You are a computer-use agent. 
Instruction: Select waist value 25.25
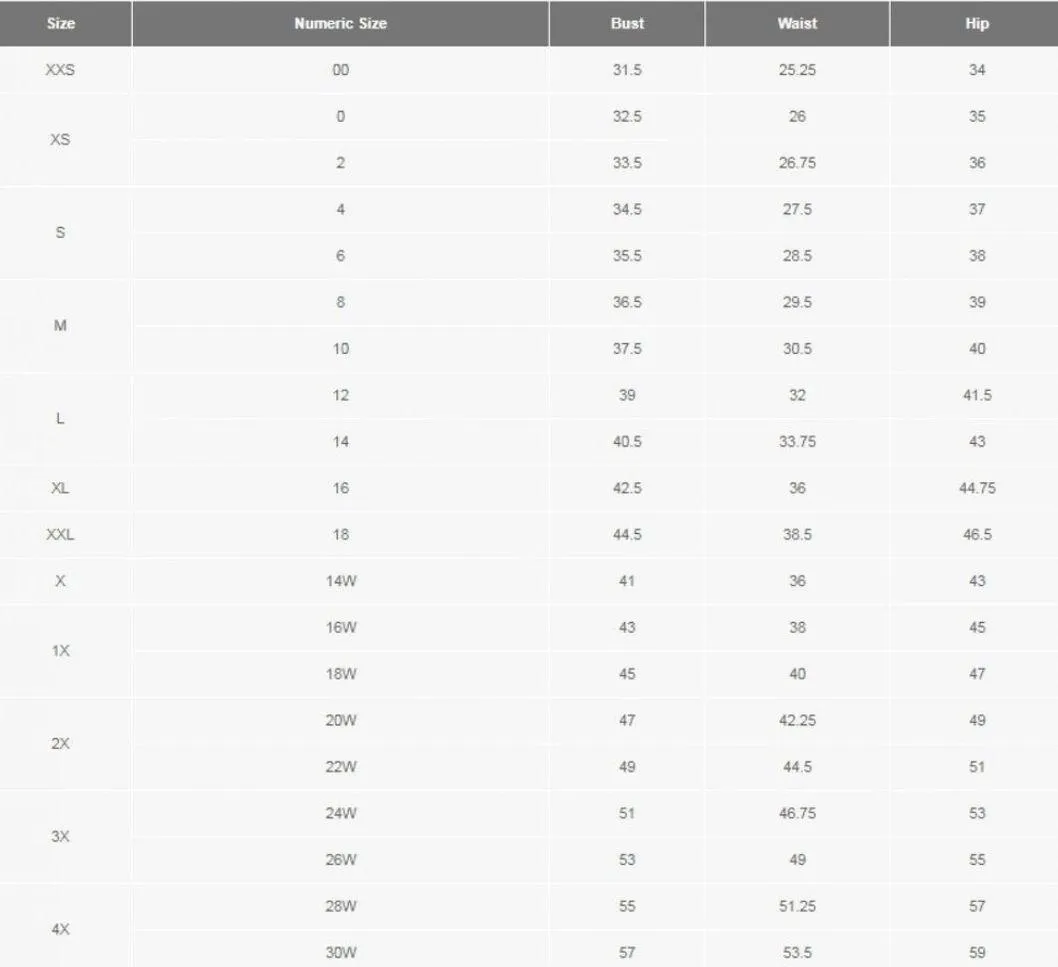[797, 70]
